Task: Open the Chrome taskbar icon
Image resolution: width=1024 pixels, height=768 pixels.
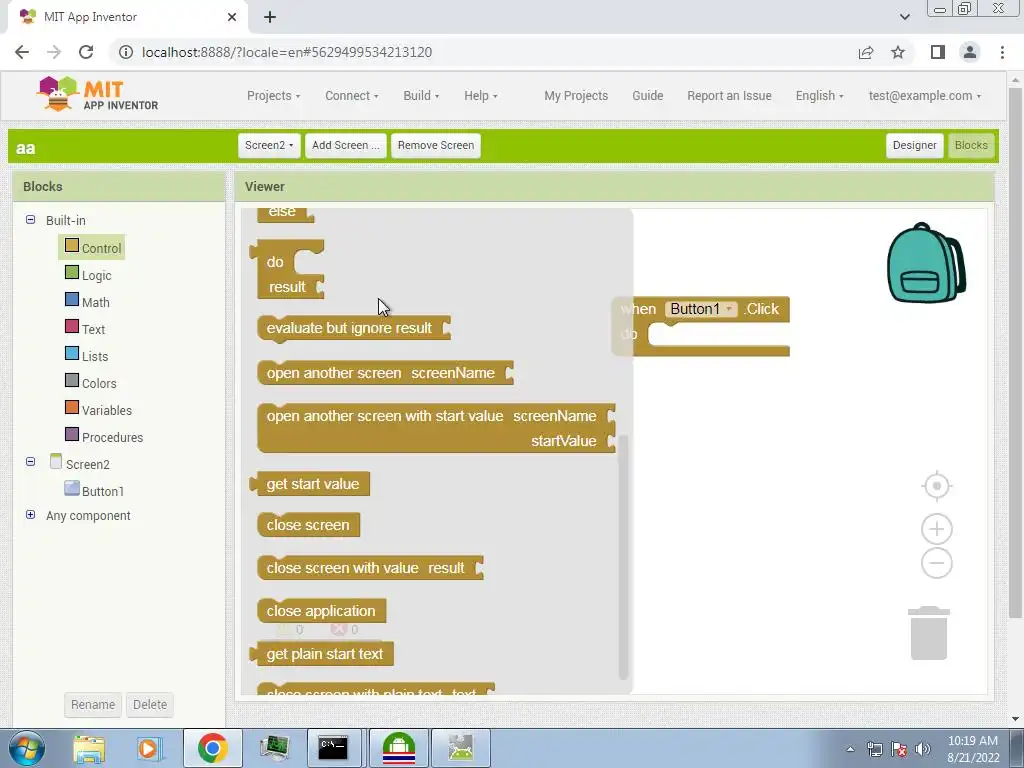Action: click(212, 748)
